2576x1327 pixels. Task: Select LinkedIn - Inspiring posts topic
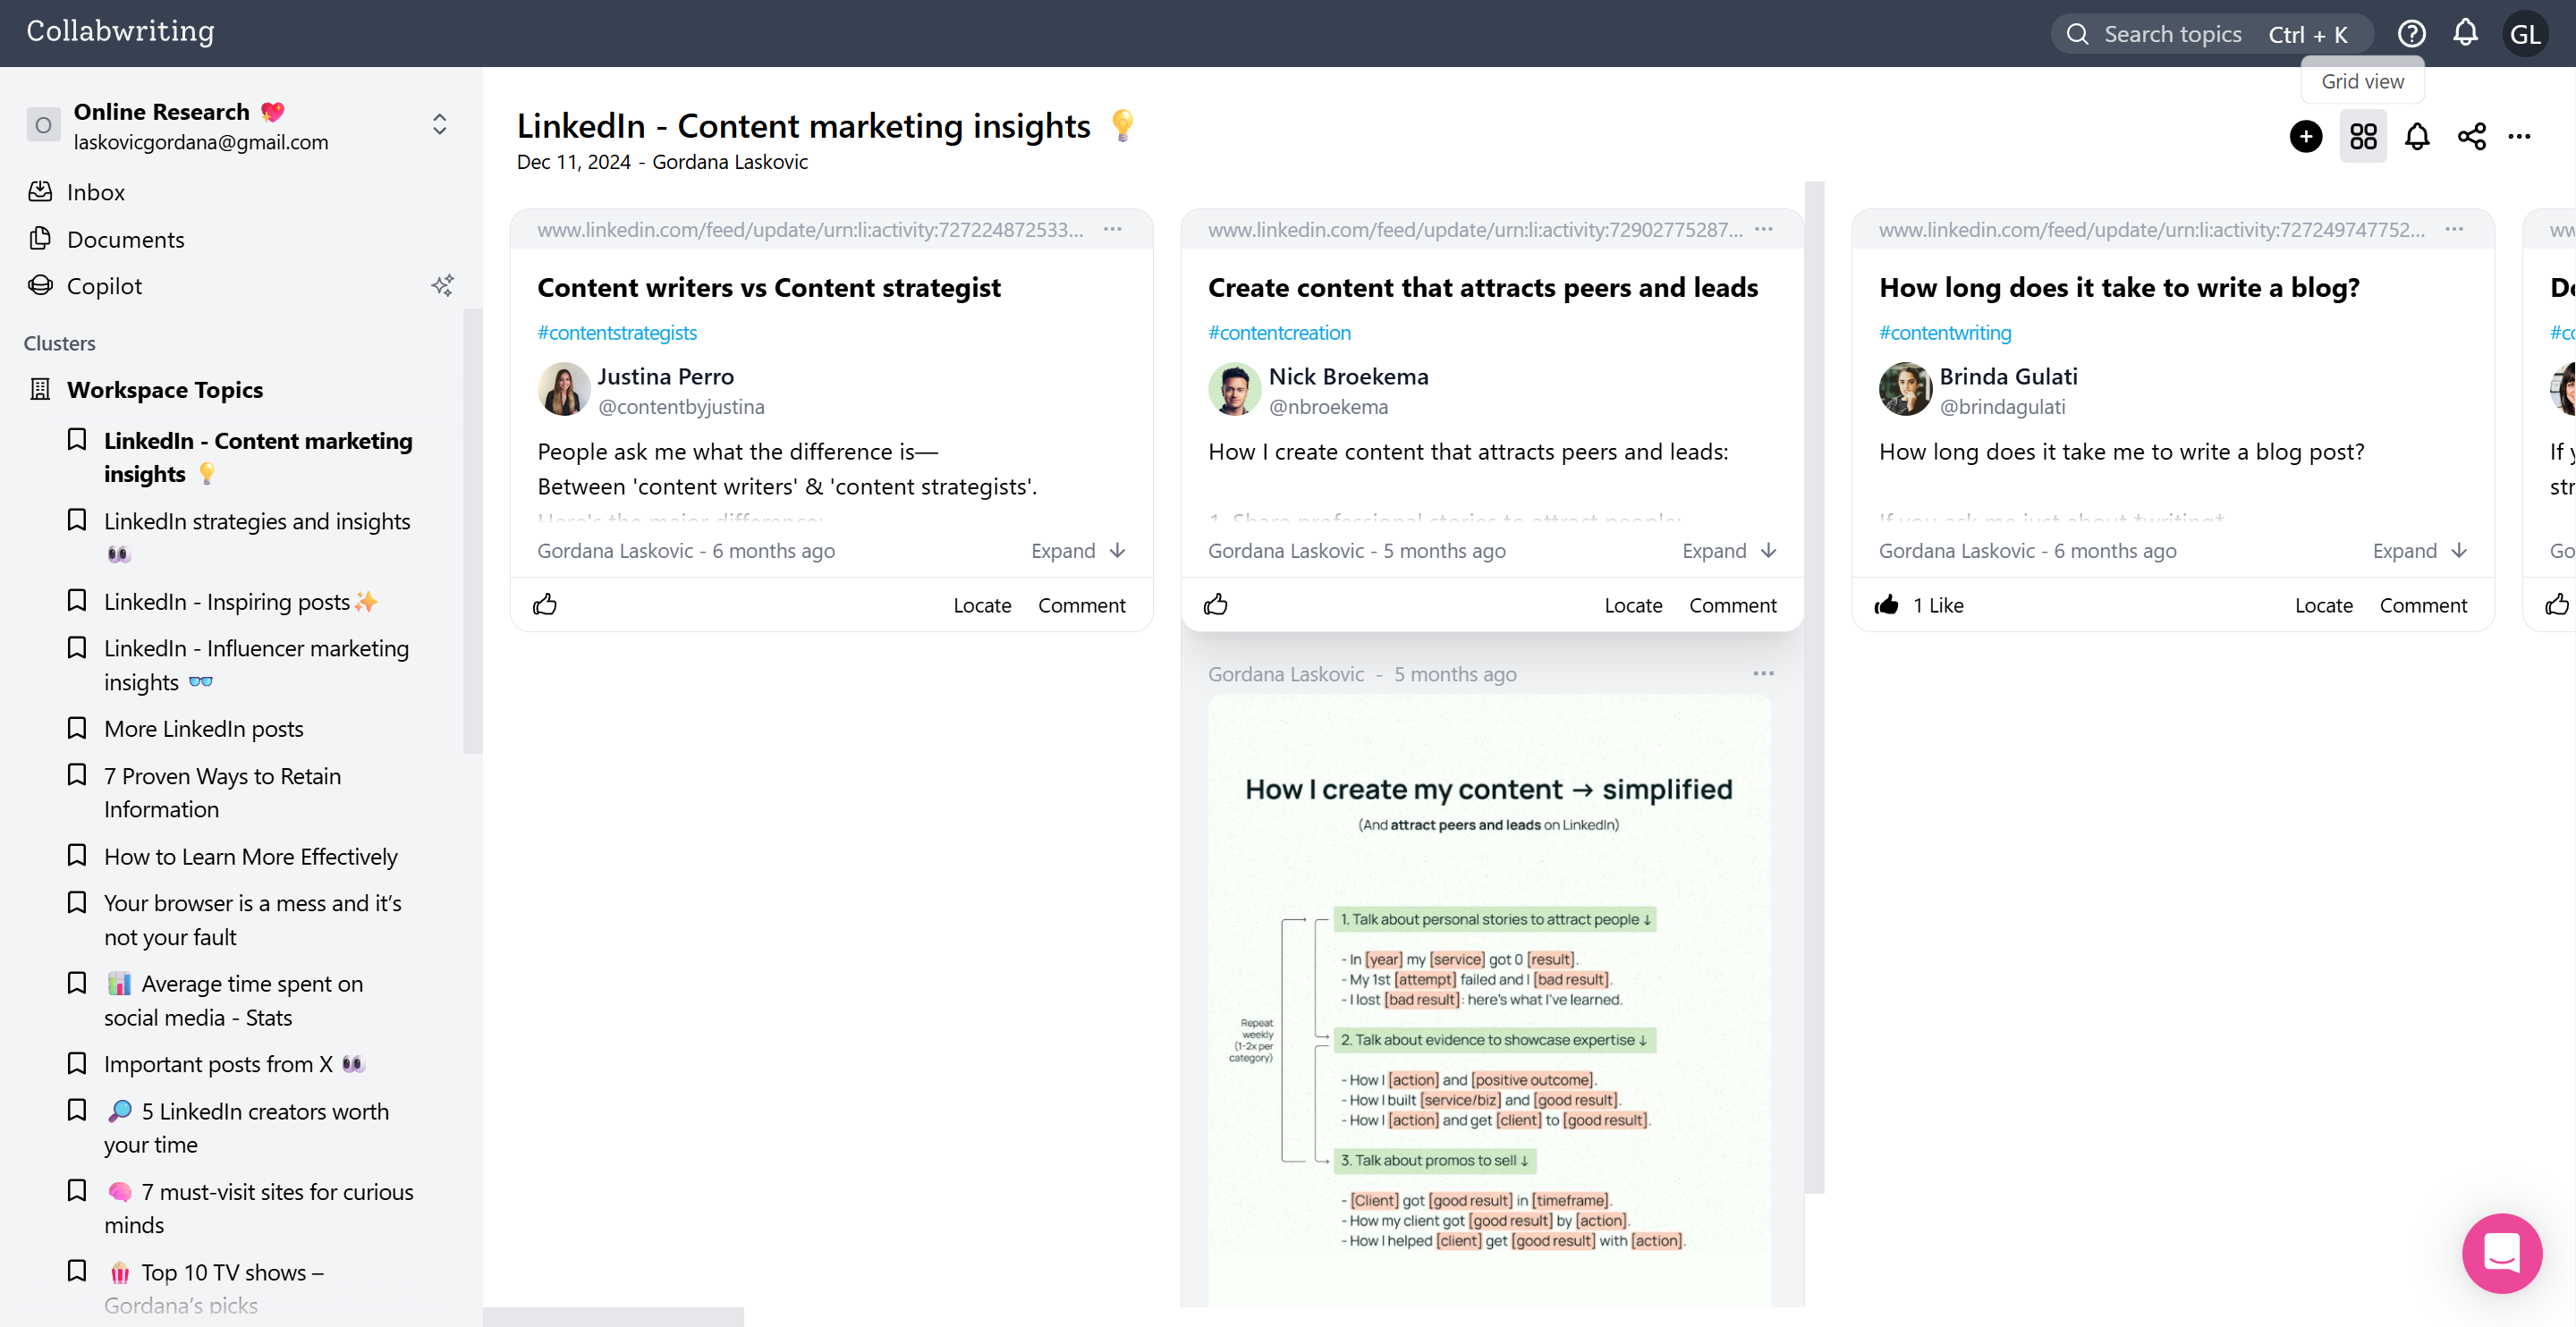pos(240,602)
